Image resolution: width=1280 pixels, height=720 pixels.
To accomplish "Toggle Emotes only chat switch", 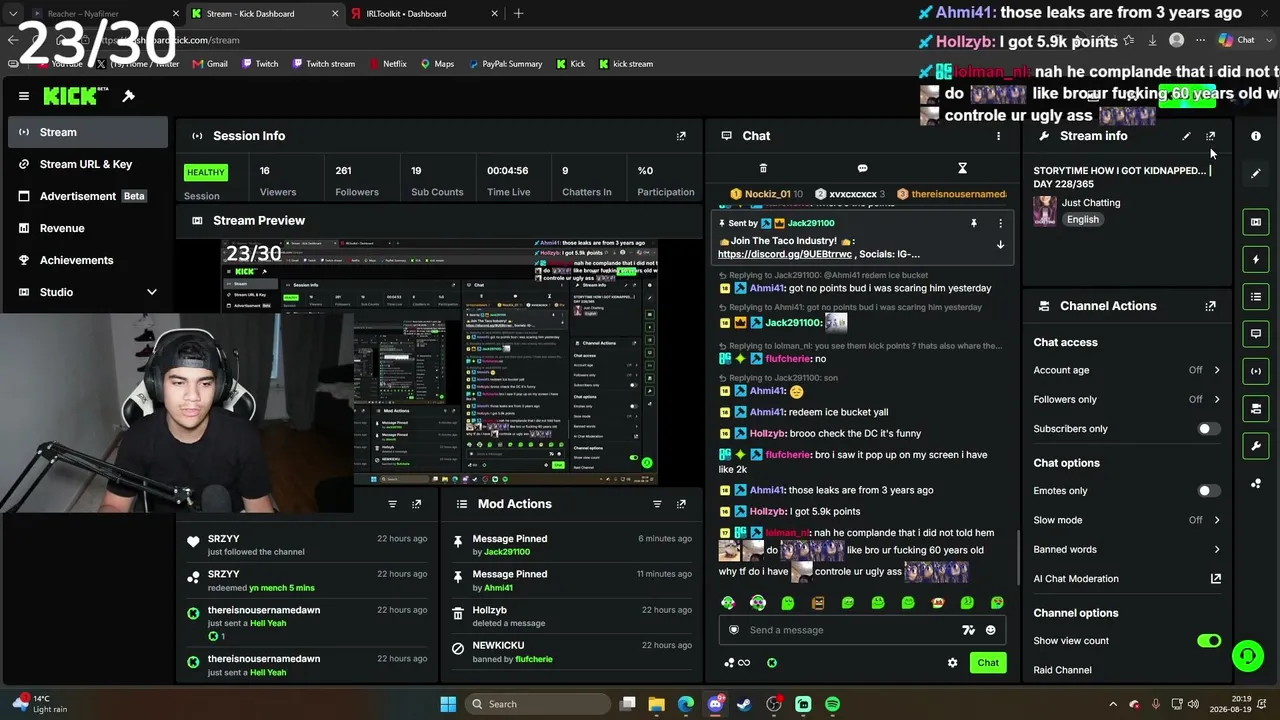I will click(1209, 491).
